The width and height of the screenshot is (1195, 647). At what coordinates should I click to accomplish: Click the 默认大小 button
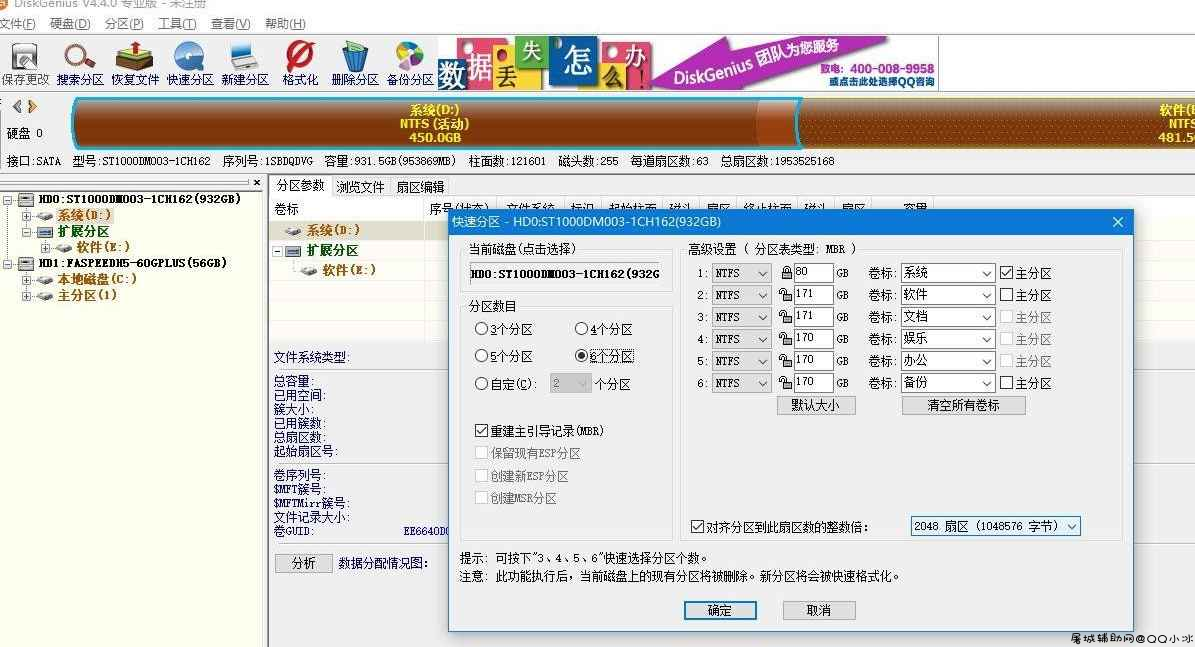[815, 405]
